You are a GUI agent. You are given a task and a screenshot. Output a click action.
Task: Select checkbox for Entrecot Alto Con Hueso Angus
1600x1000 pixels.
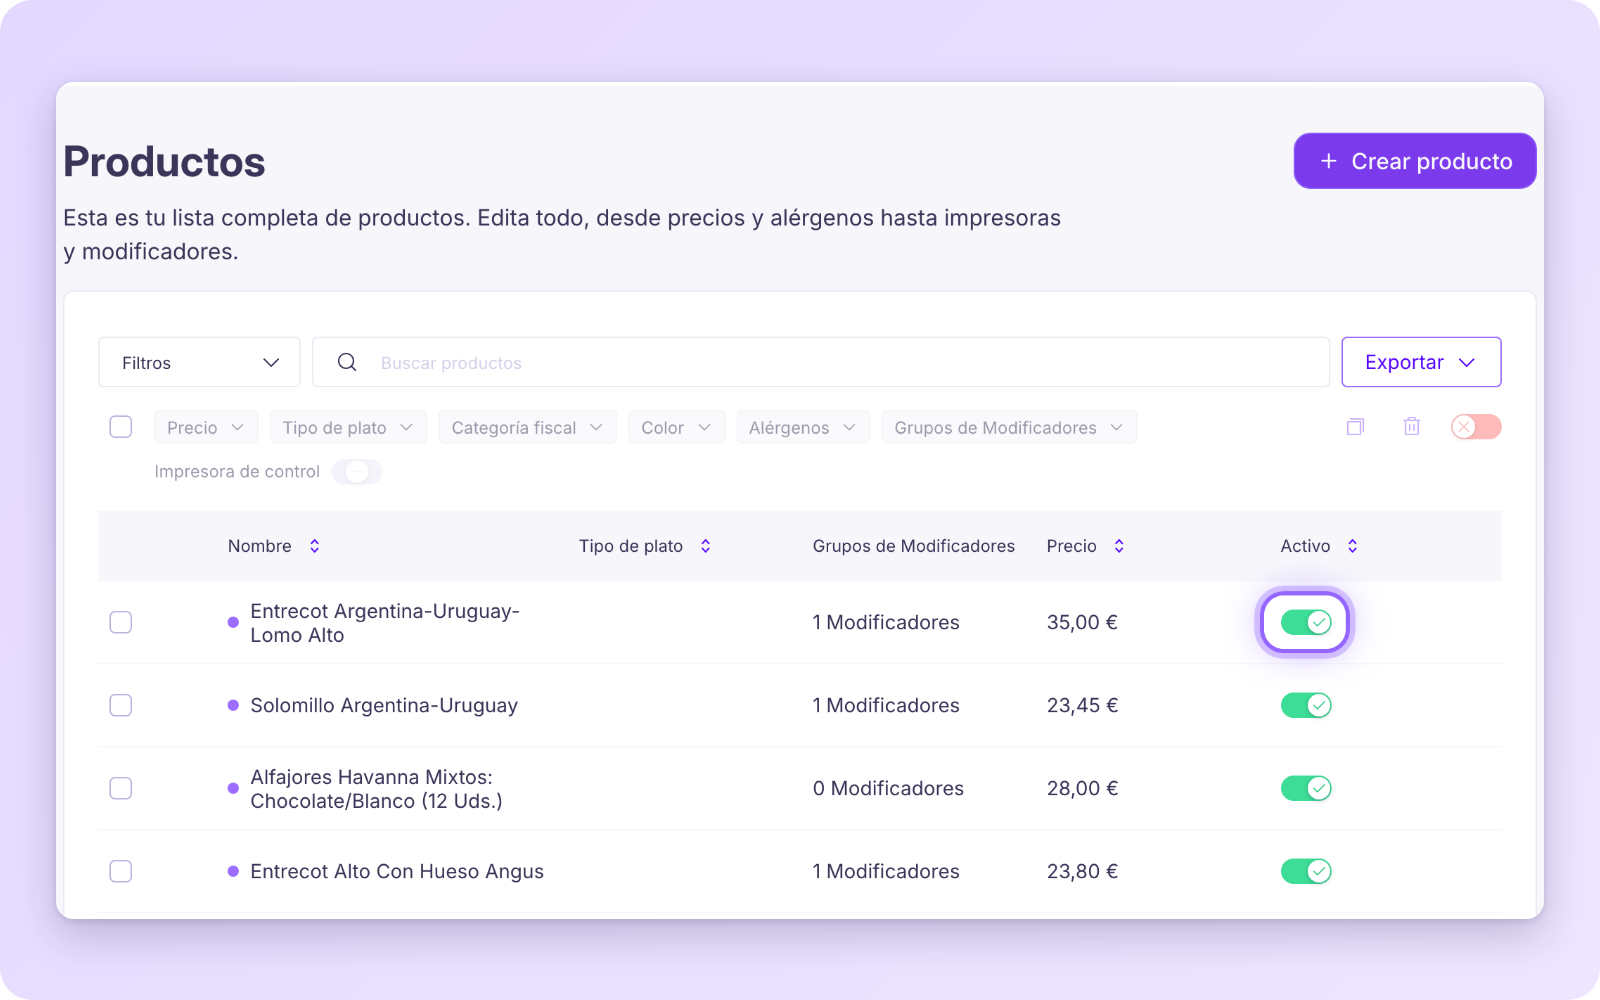coord(121,871)
